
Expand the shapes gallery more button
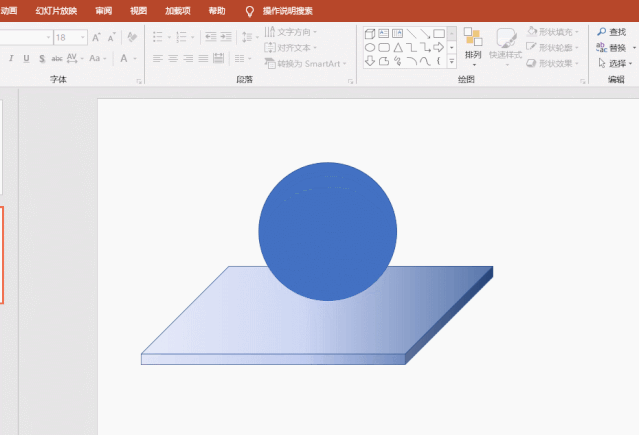pos(451,61)
